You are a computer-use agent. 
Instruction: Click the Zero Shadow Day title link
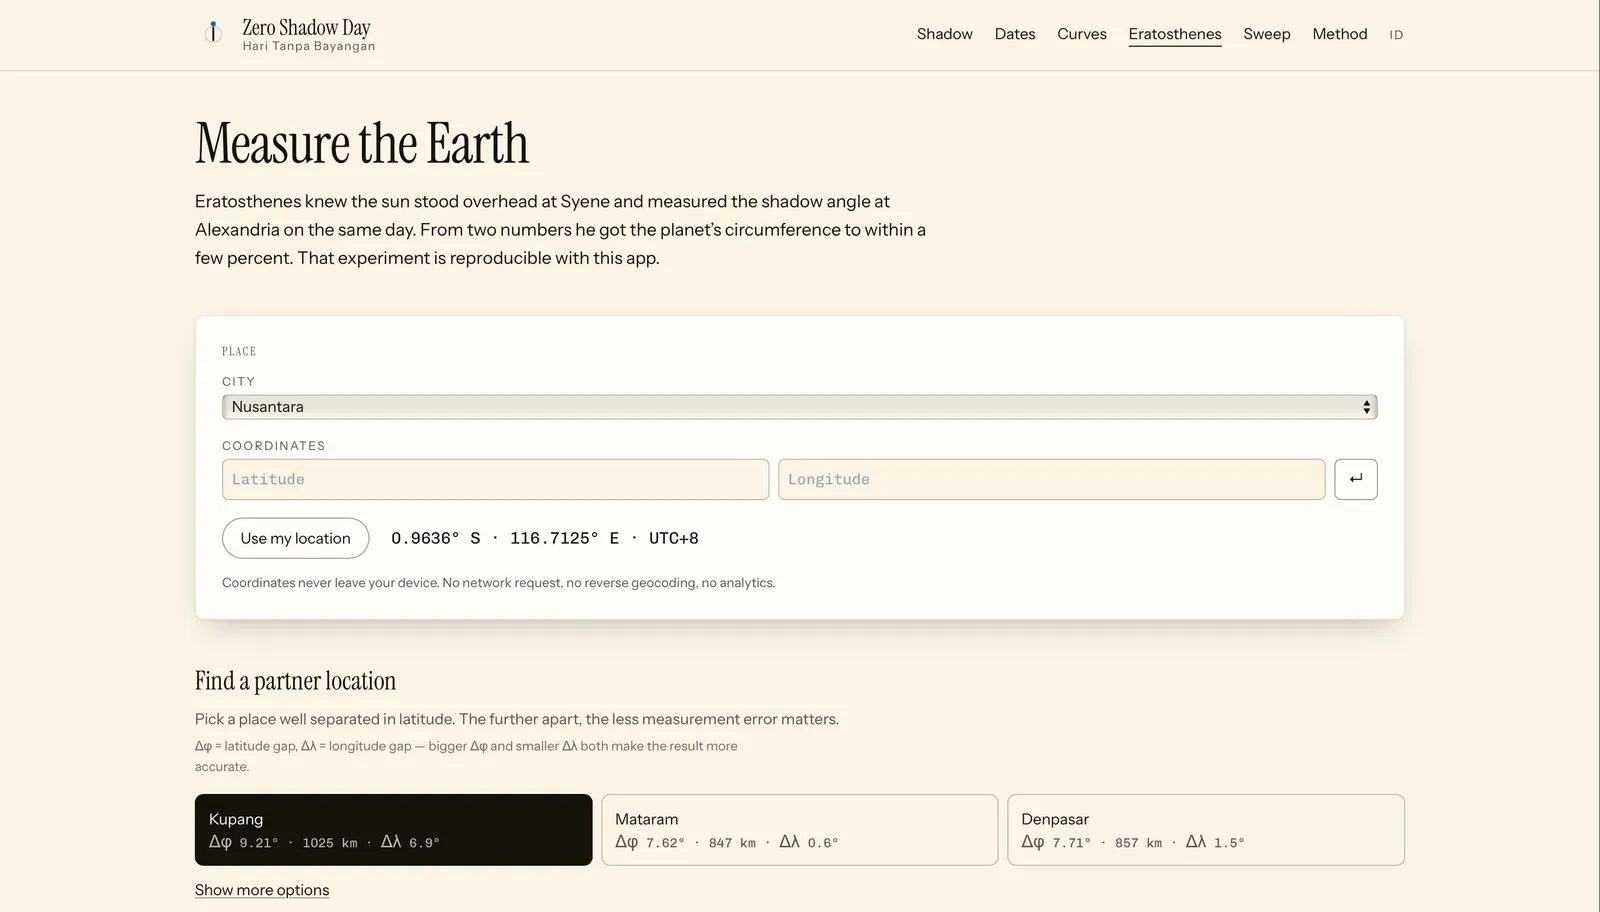coord(306,27)
